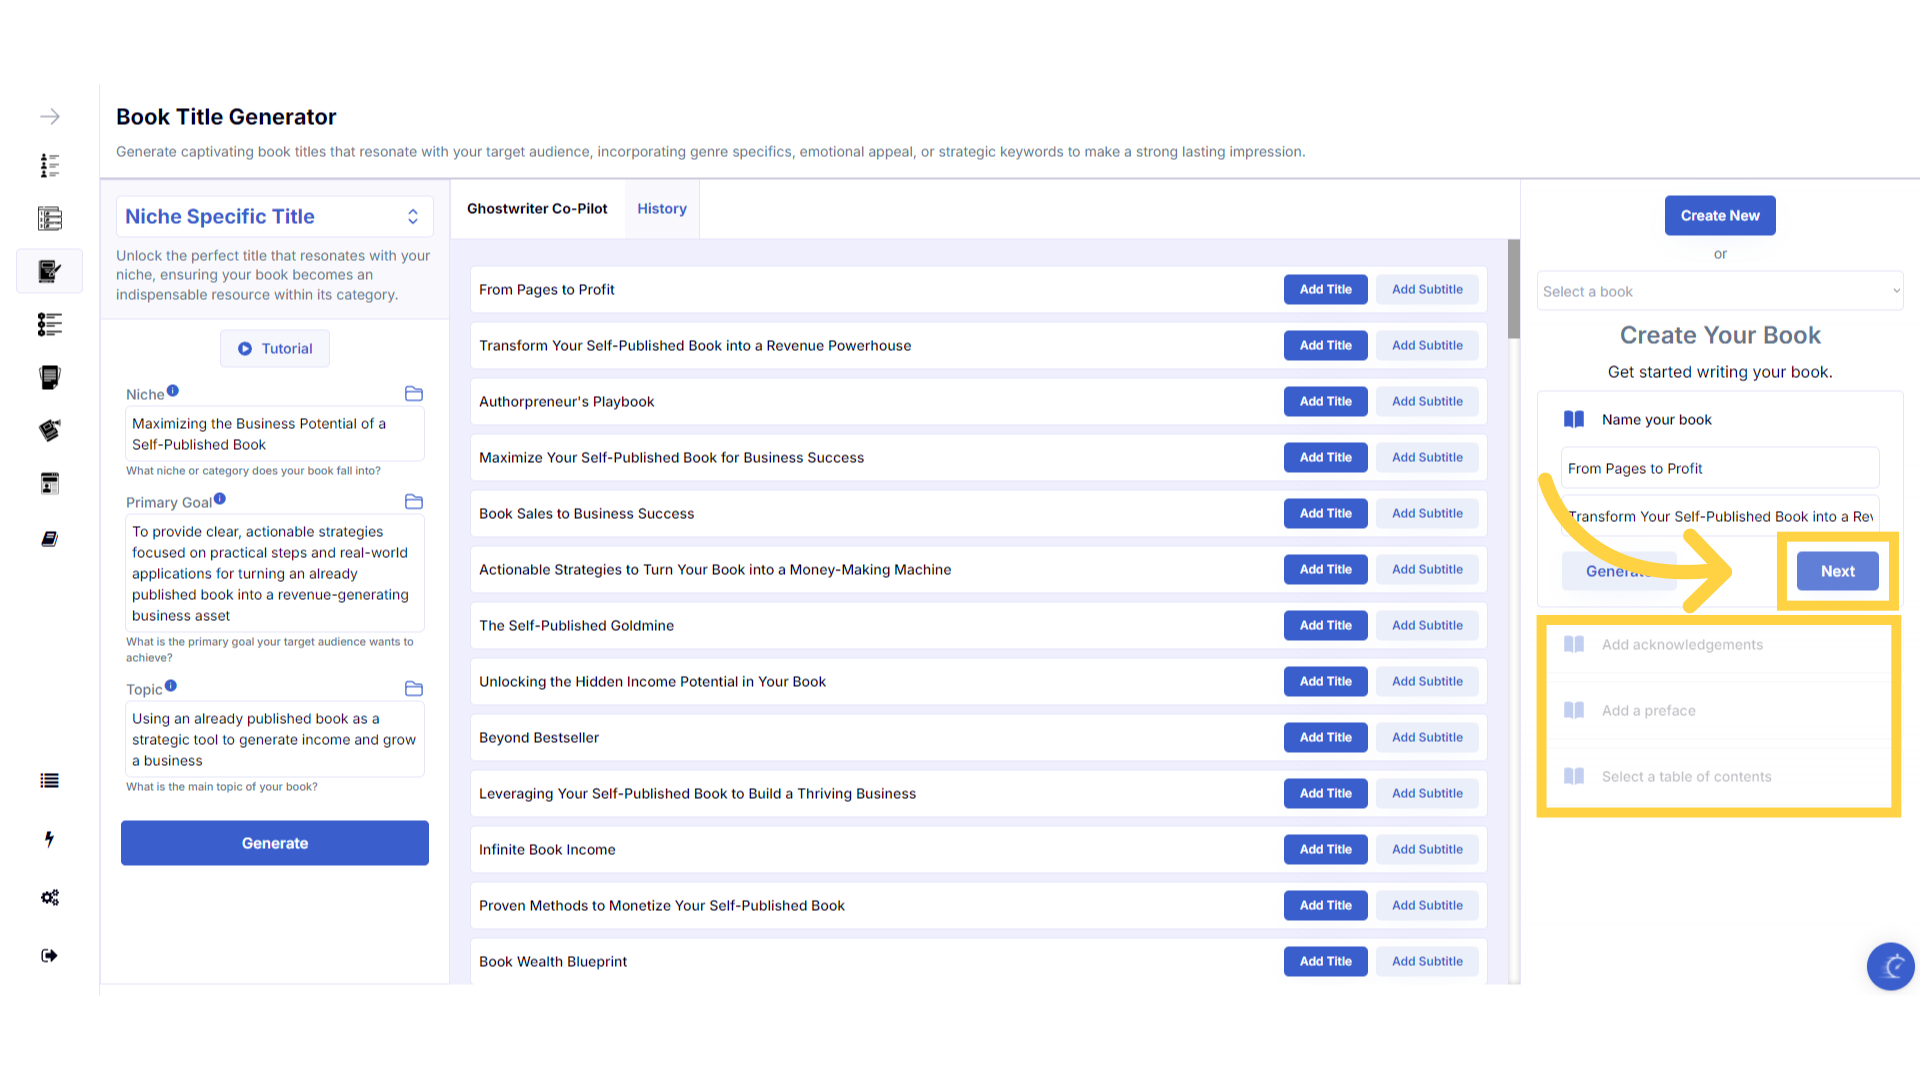Click the book name field From Pages to Profit
The width and height of the screenshot is (1920, 1080).
coord(1719,468)
